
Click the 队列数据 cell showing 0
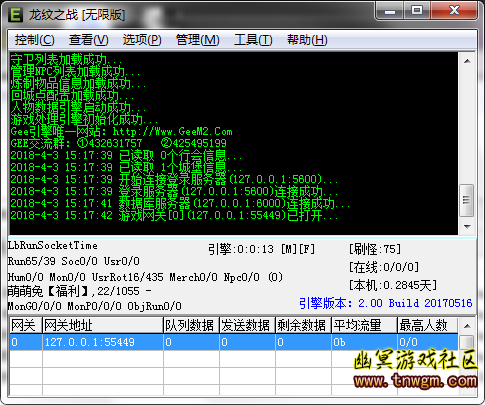[x=191, y=342]
